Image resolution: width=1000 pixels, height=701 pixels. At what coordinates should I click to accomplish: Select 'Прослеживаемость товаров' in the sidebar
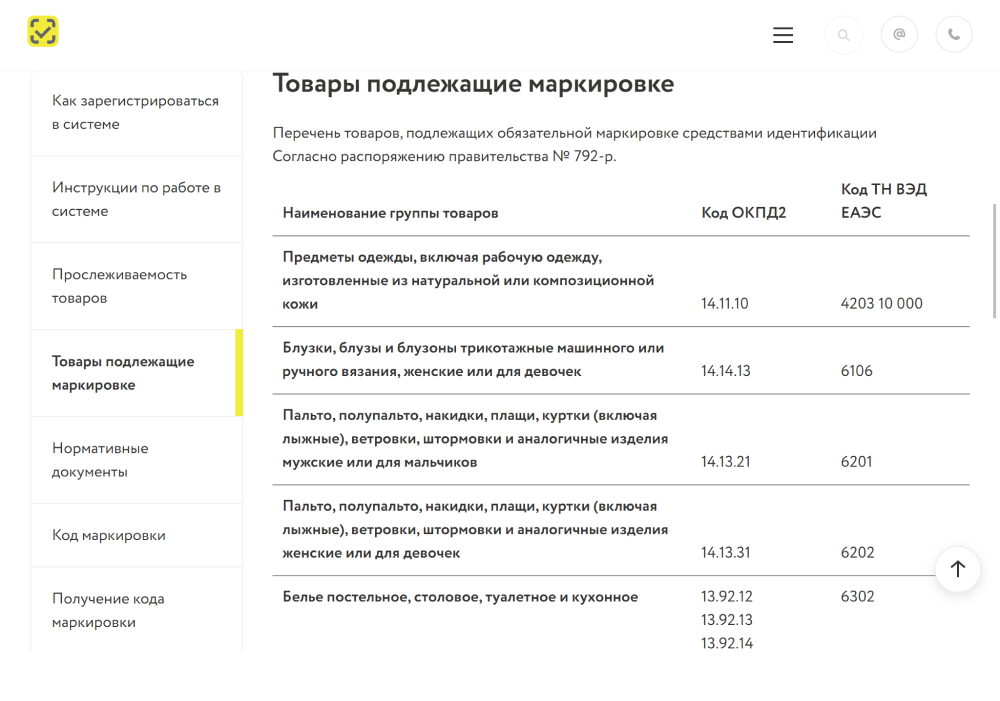point(120,286)
